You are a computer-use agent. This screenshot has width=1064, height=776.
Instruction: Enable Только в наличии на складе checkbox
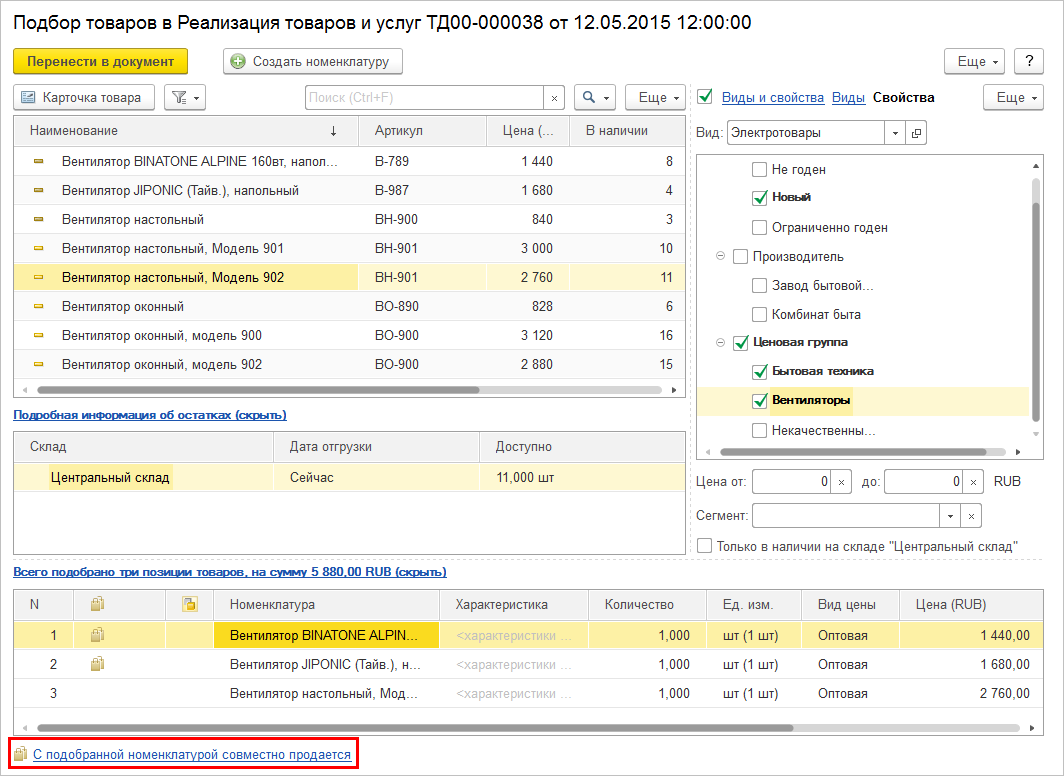705,546
